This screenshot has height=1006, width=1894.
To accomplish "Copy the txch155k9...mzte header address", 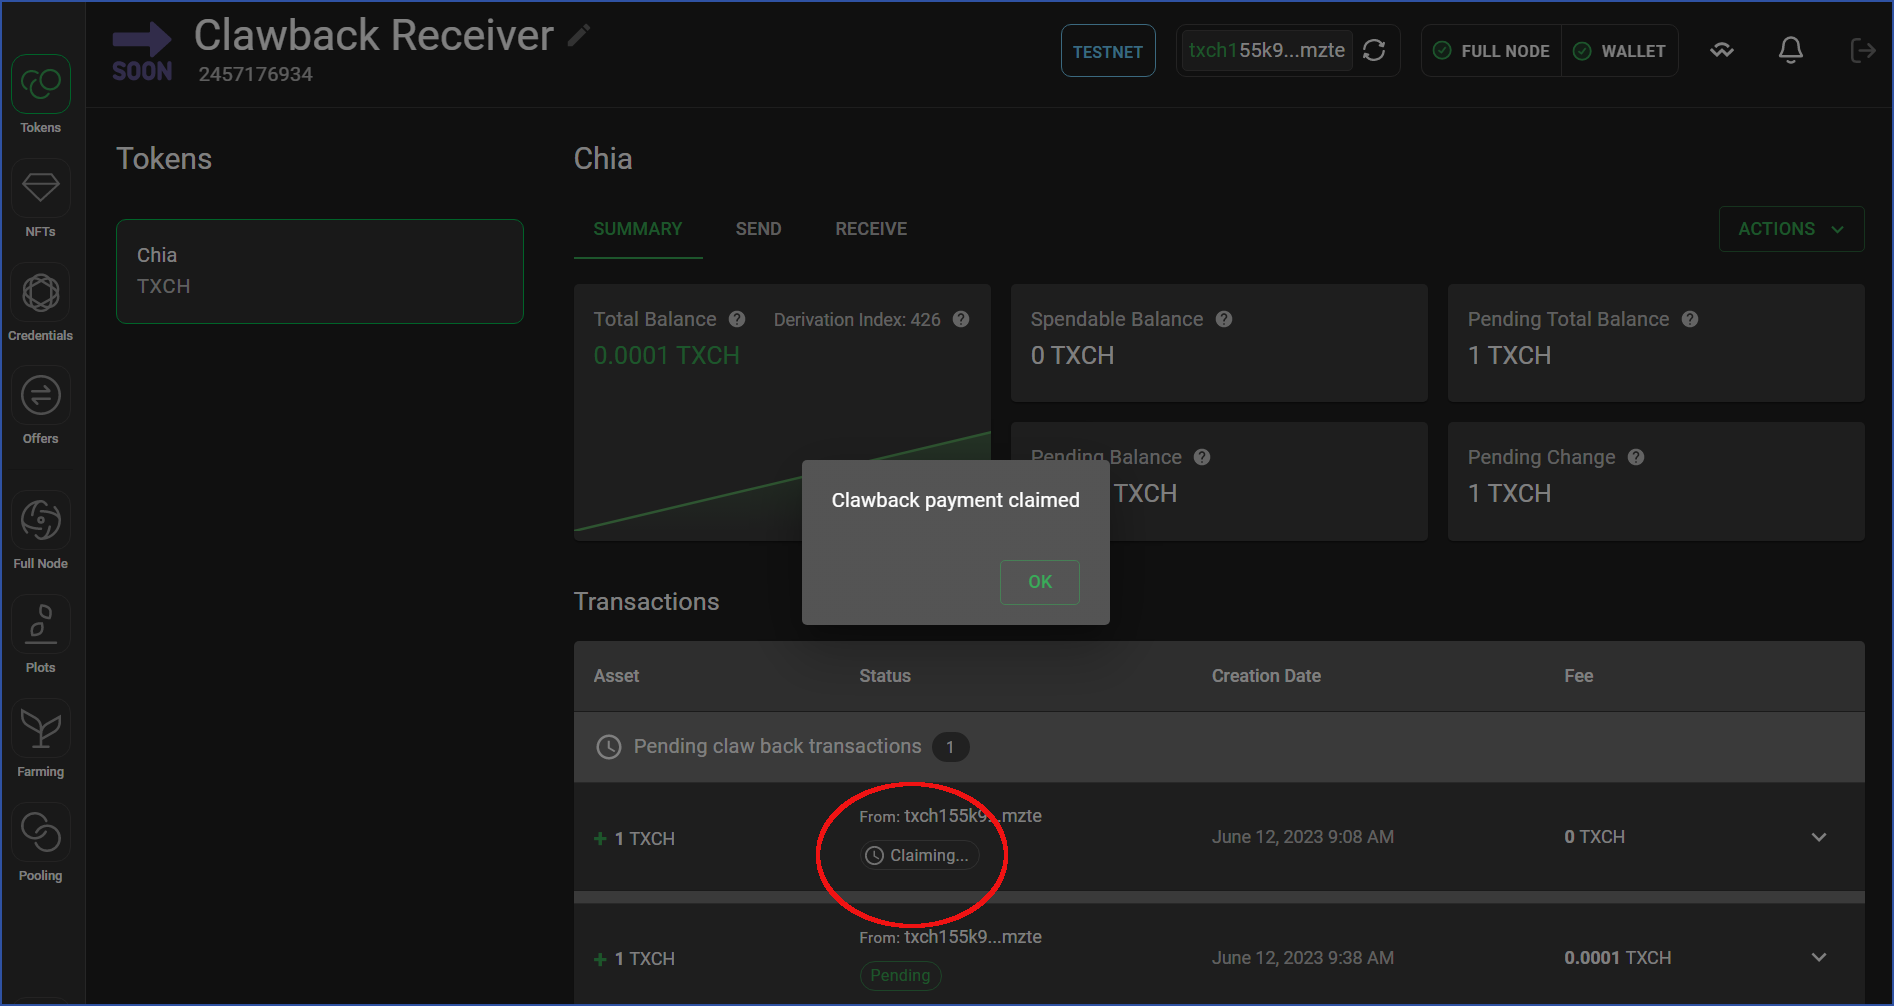I will tap(1267, 50).
